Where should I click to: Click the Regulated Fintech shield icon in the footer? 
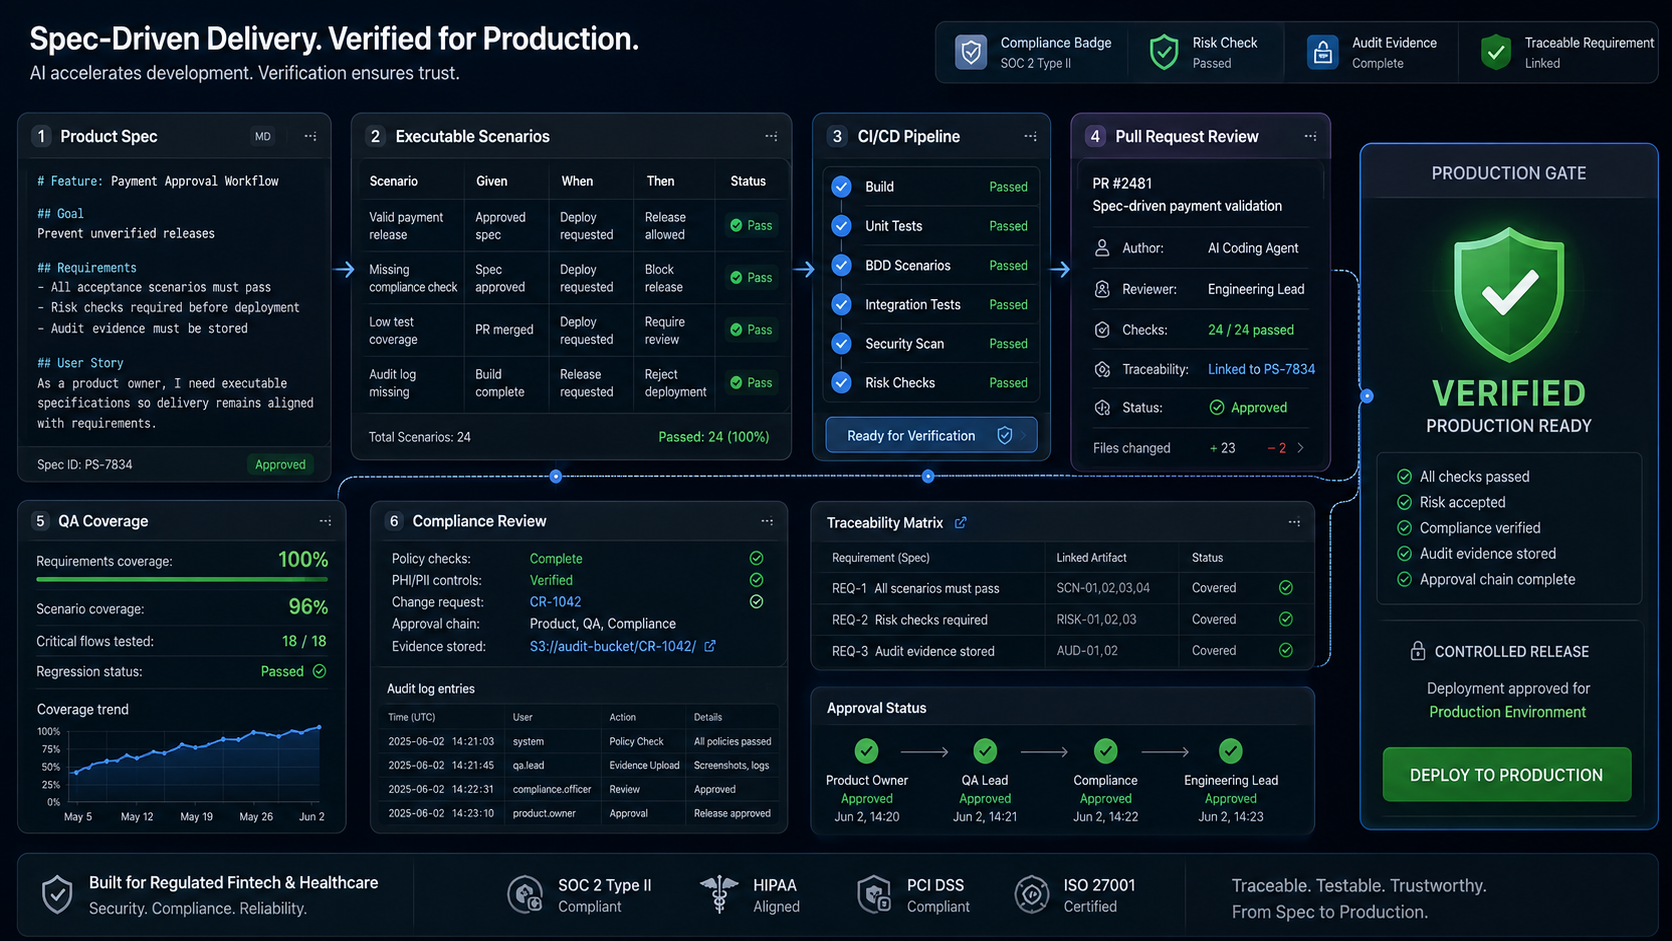point(57,895)
